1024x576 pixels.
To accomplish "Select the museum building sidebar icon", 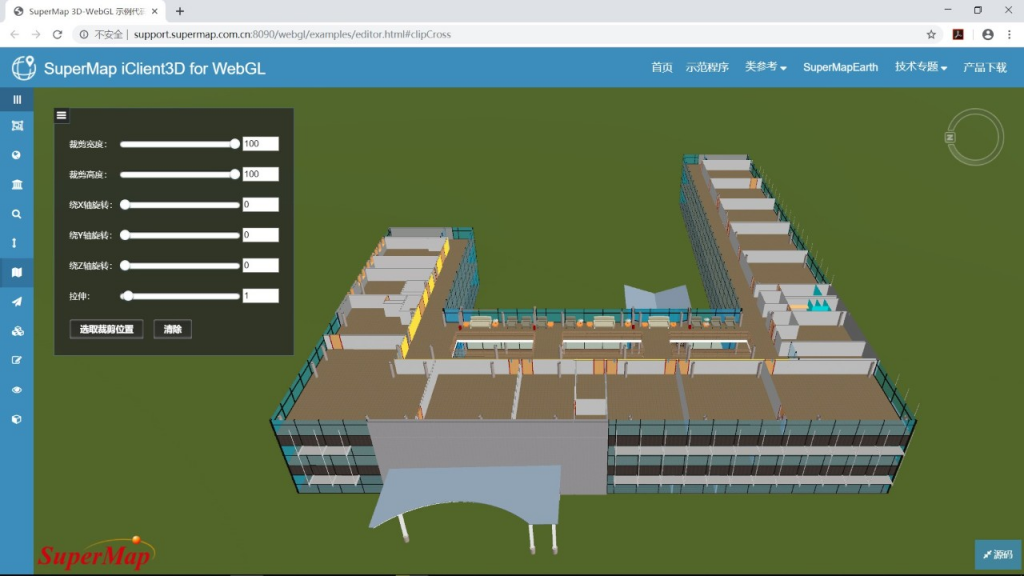I will pos(17,184).
